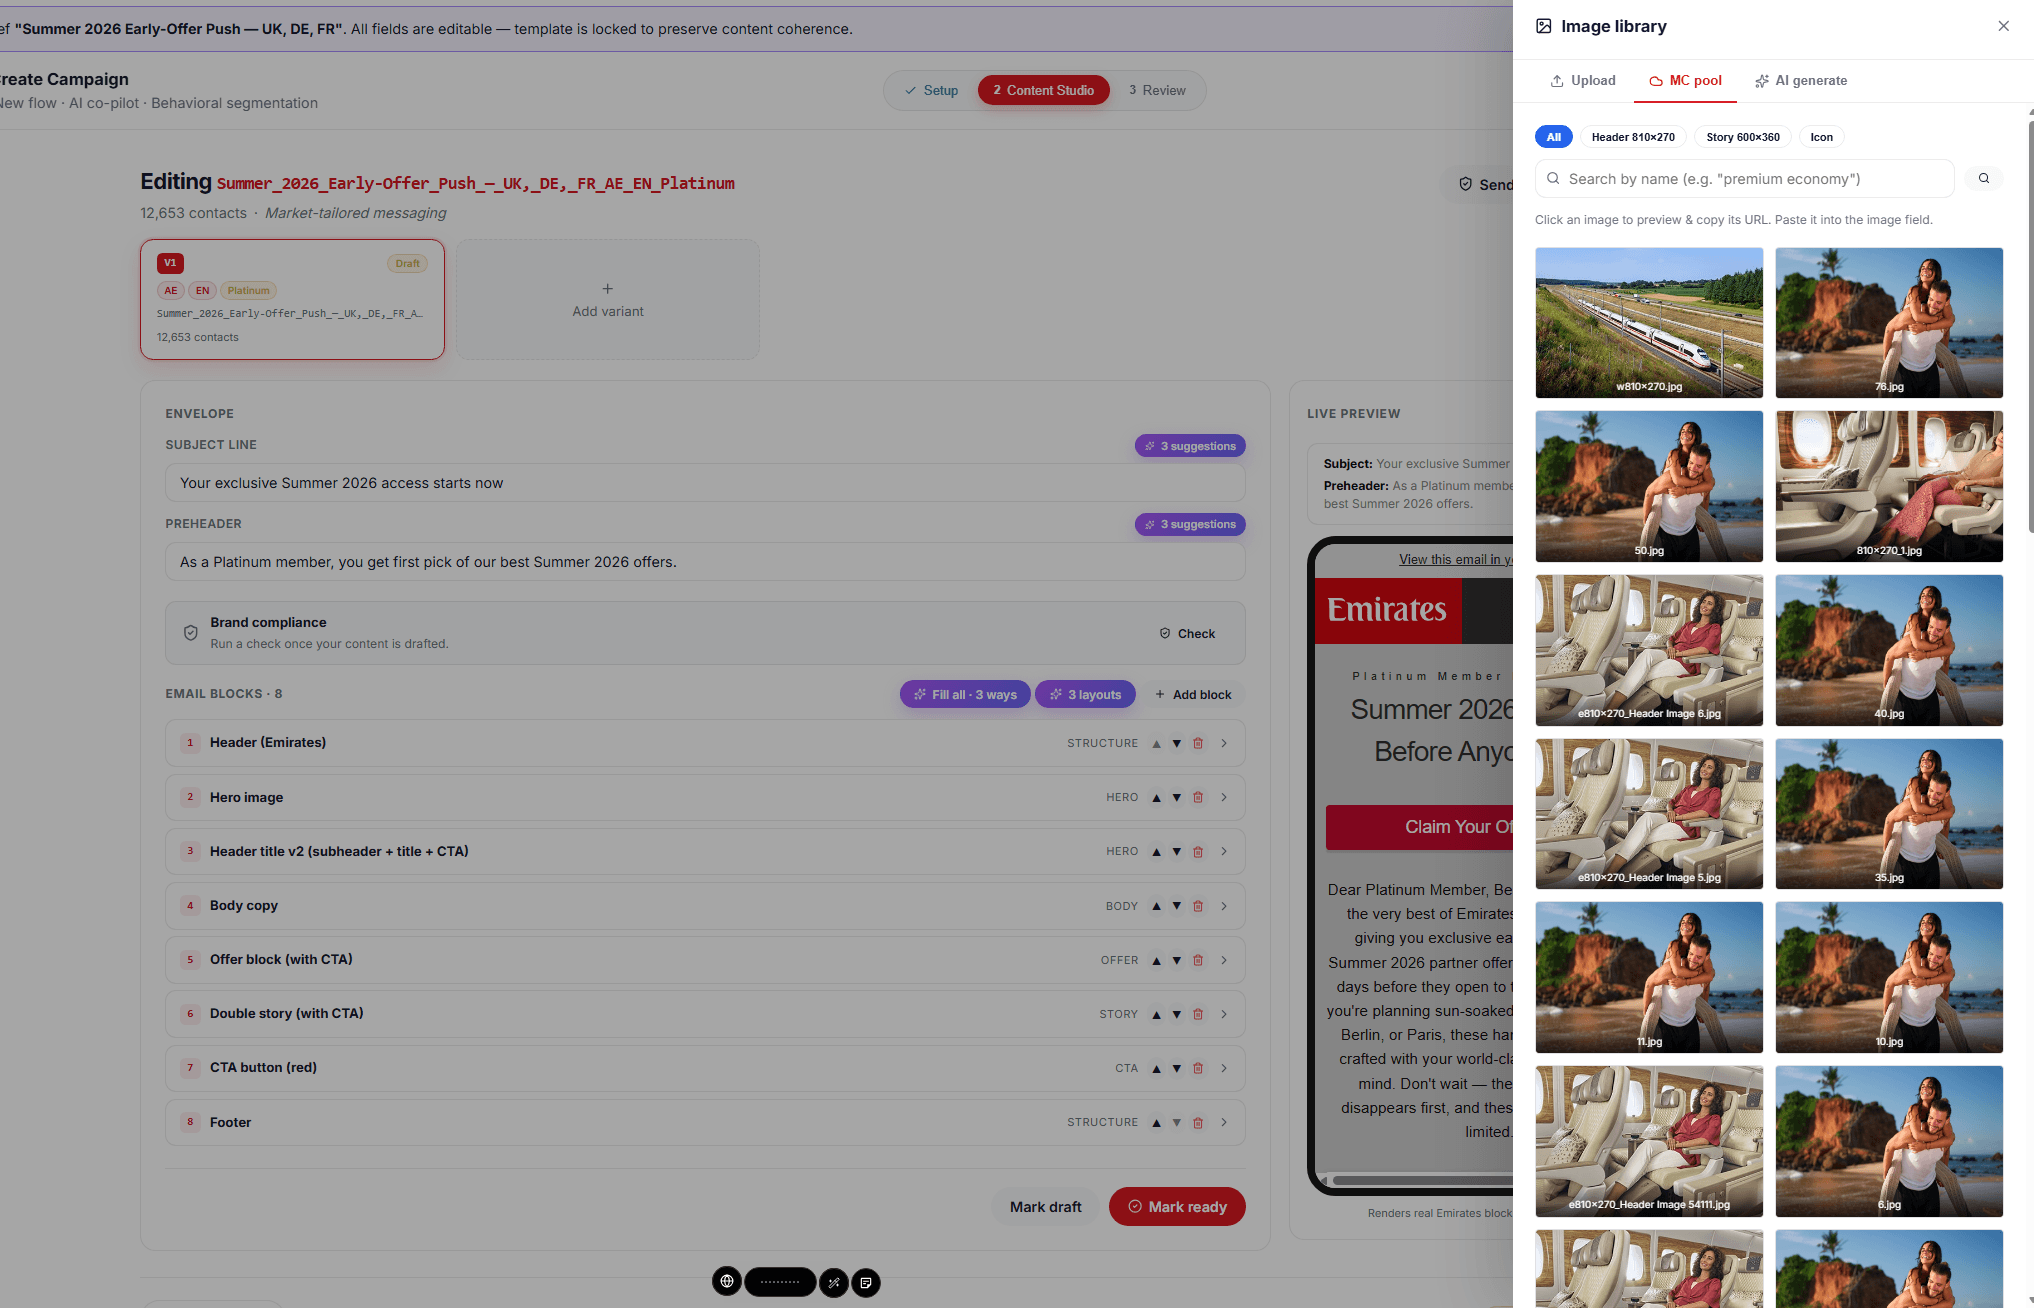Screen dimensions: 2034x1308
Task: Click the subject line input field
Action: pyautogui.click(x=705, y=483)
